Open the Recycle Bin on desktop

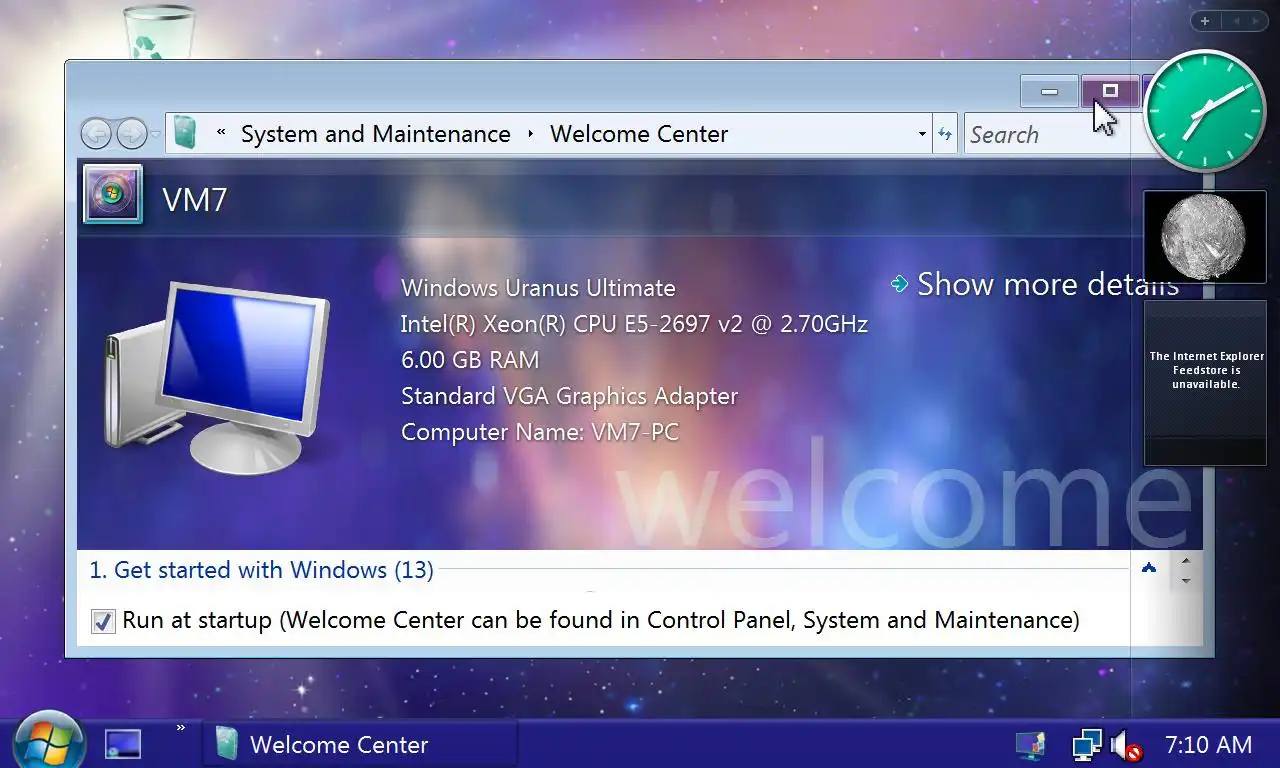click(159, 32)
